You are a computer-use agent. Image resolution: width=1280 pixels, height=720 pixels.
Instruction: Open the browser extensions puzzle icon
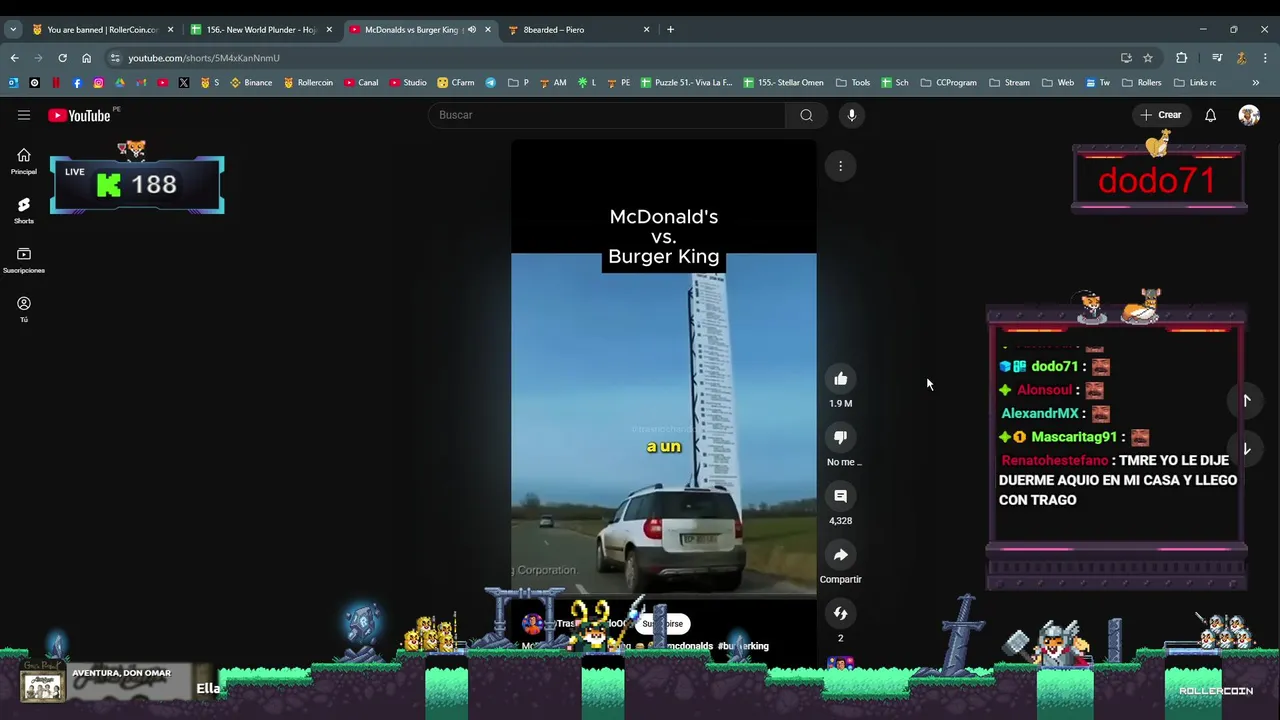click(1181, 58)
